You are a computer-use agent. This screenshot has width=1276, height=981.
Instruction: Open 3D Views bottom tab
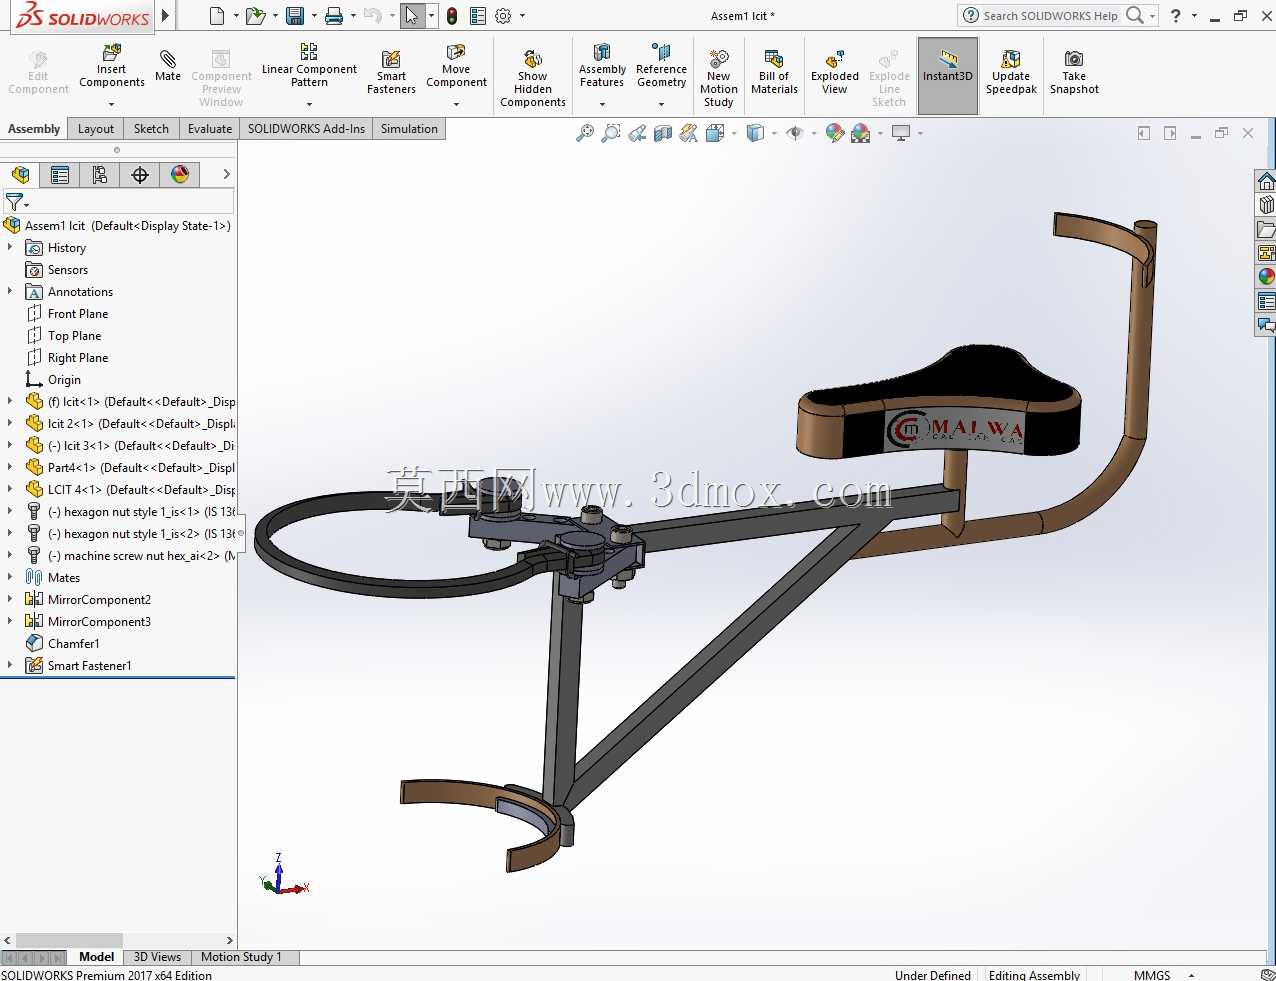click(157, 957)
